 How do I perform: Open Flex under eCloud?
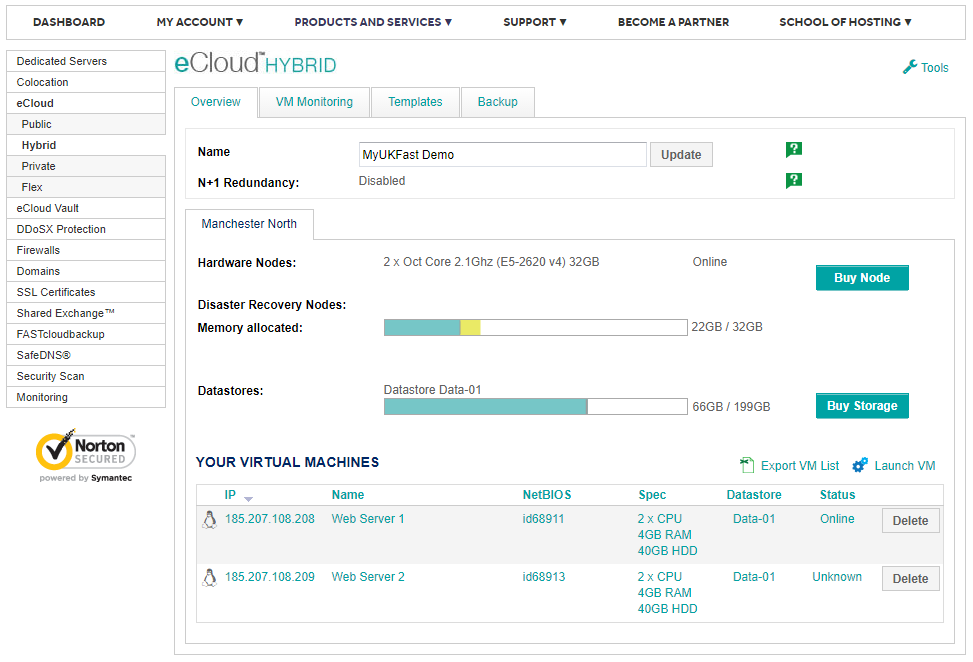pos(86,187)
